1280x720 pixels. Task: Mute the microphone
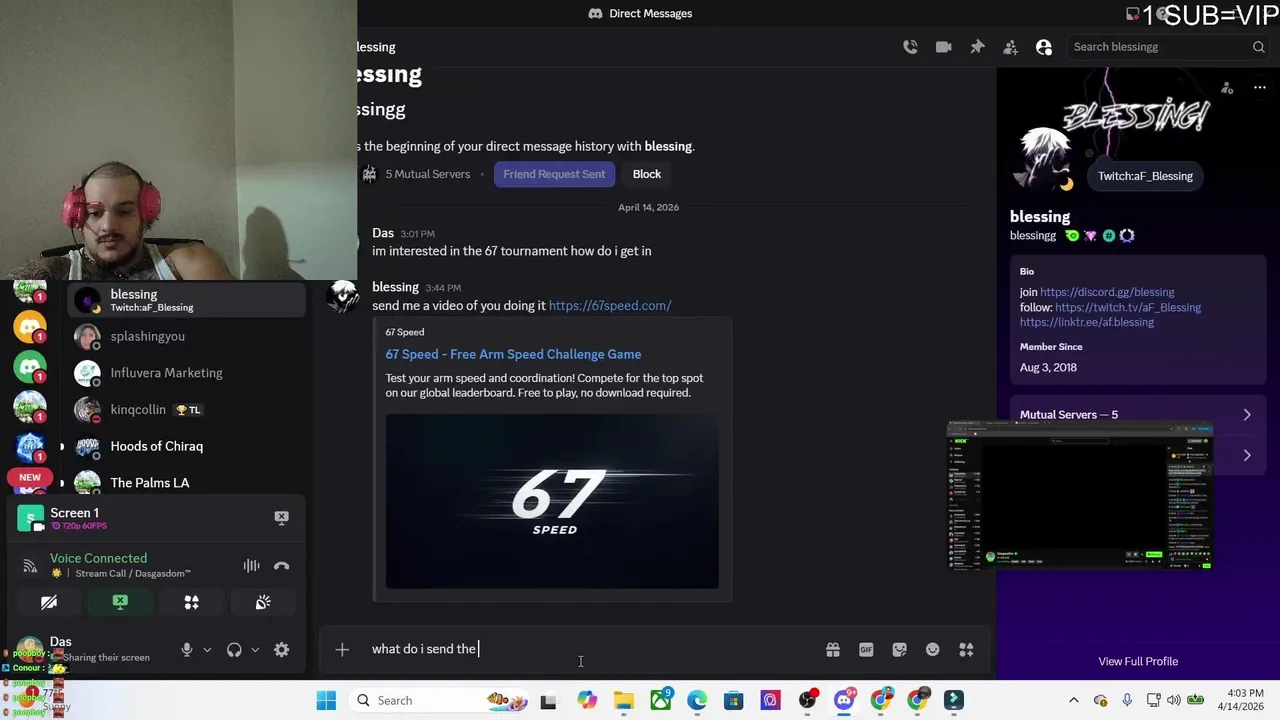[x=186, y=650]
